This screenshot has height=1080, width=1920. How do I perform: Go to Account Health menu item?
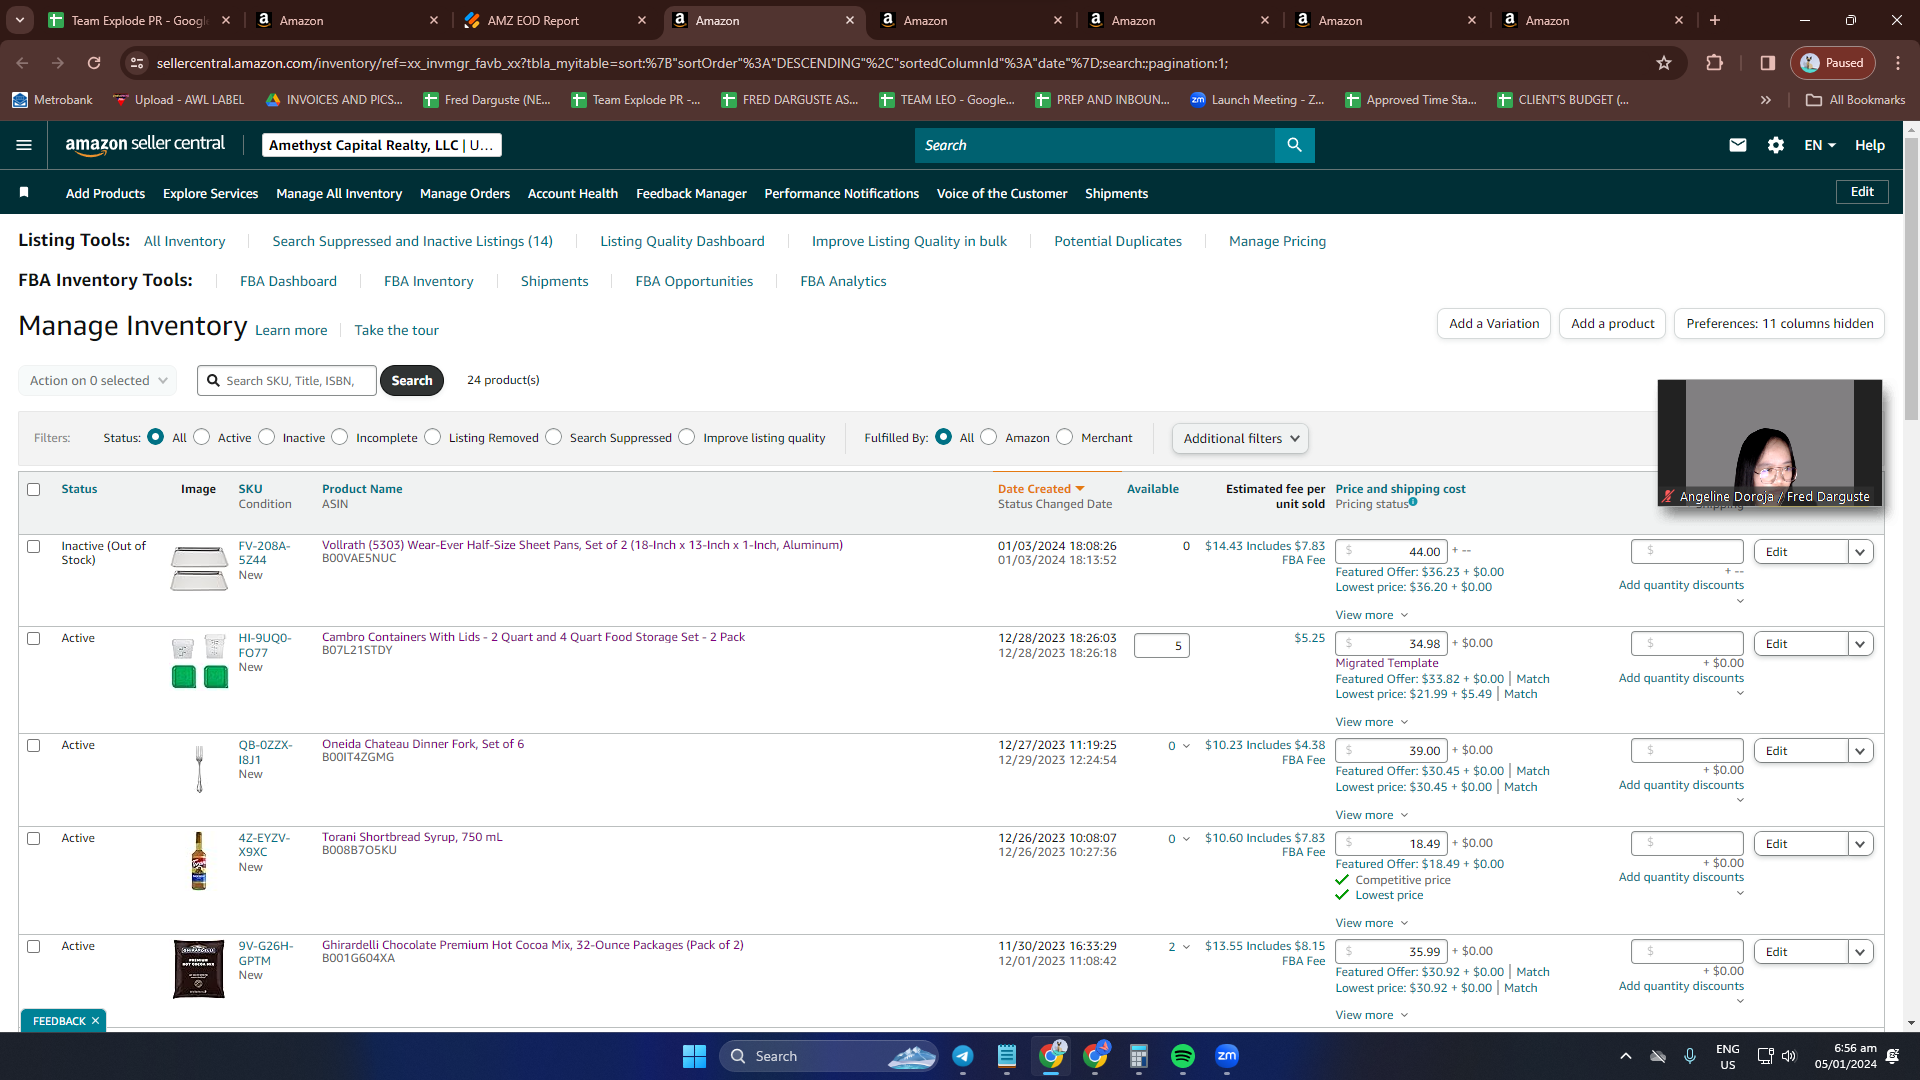coord(573,193)
